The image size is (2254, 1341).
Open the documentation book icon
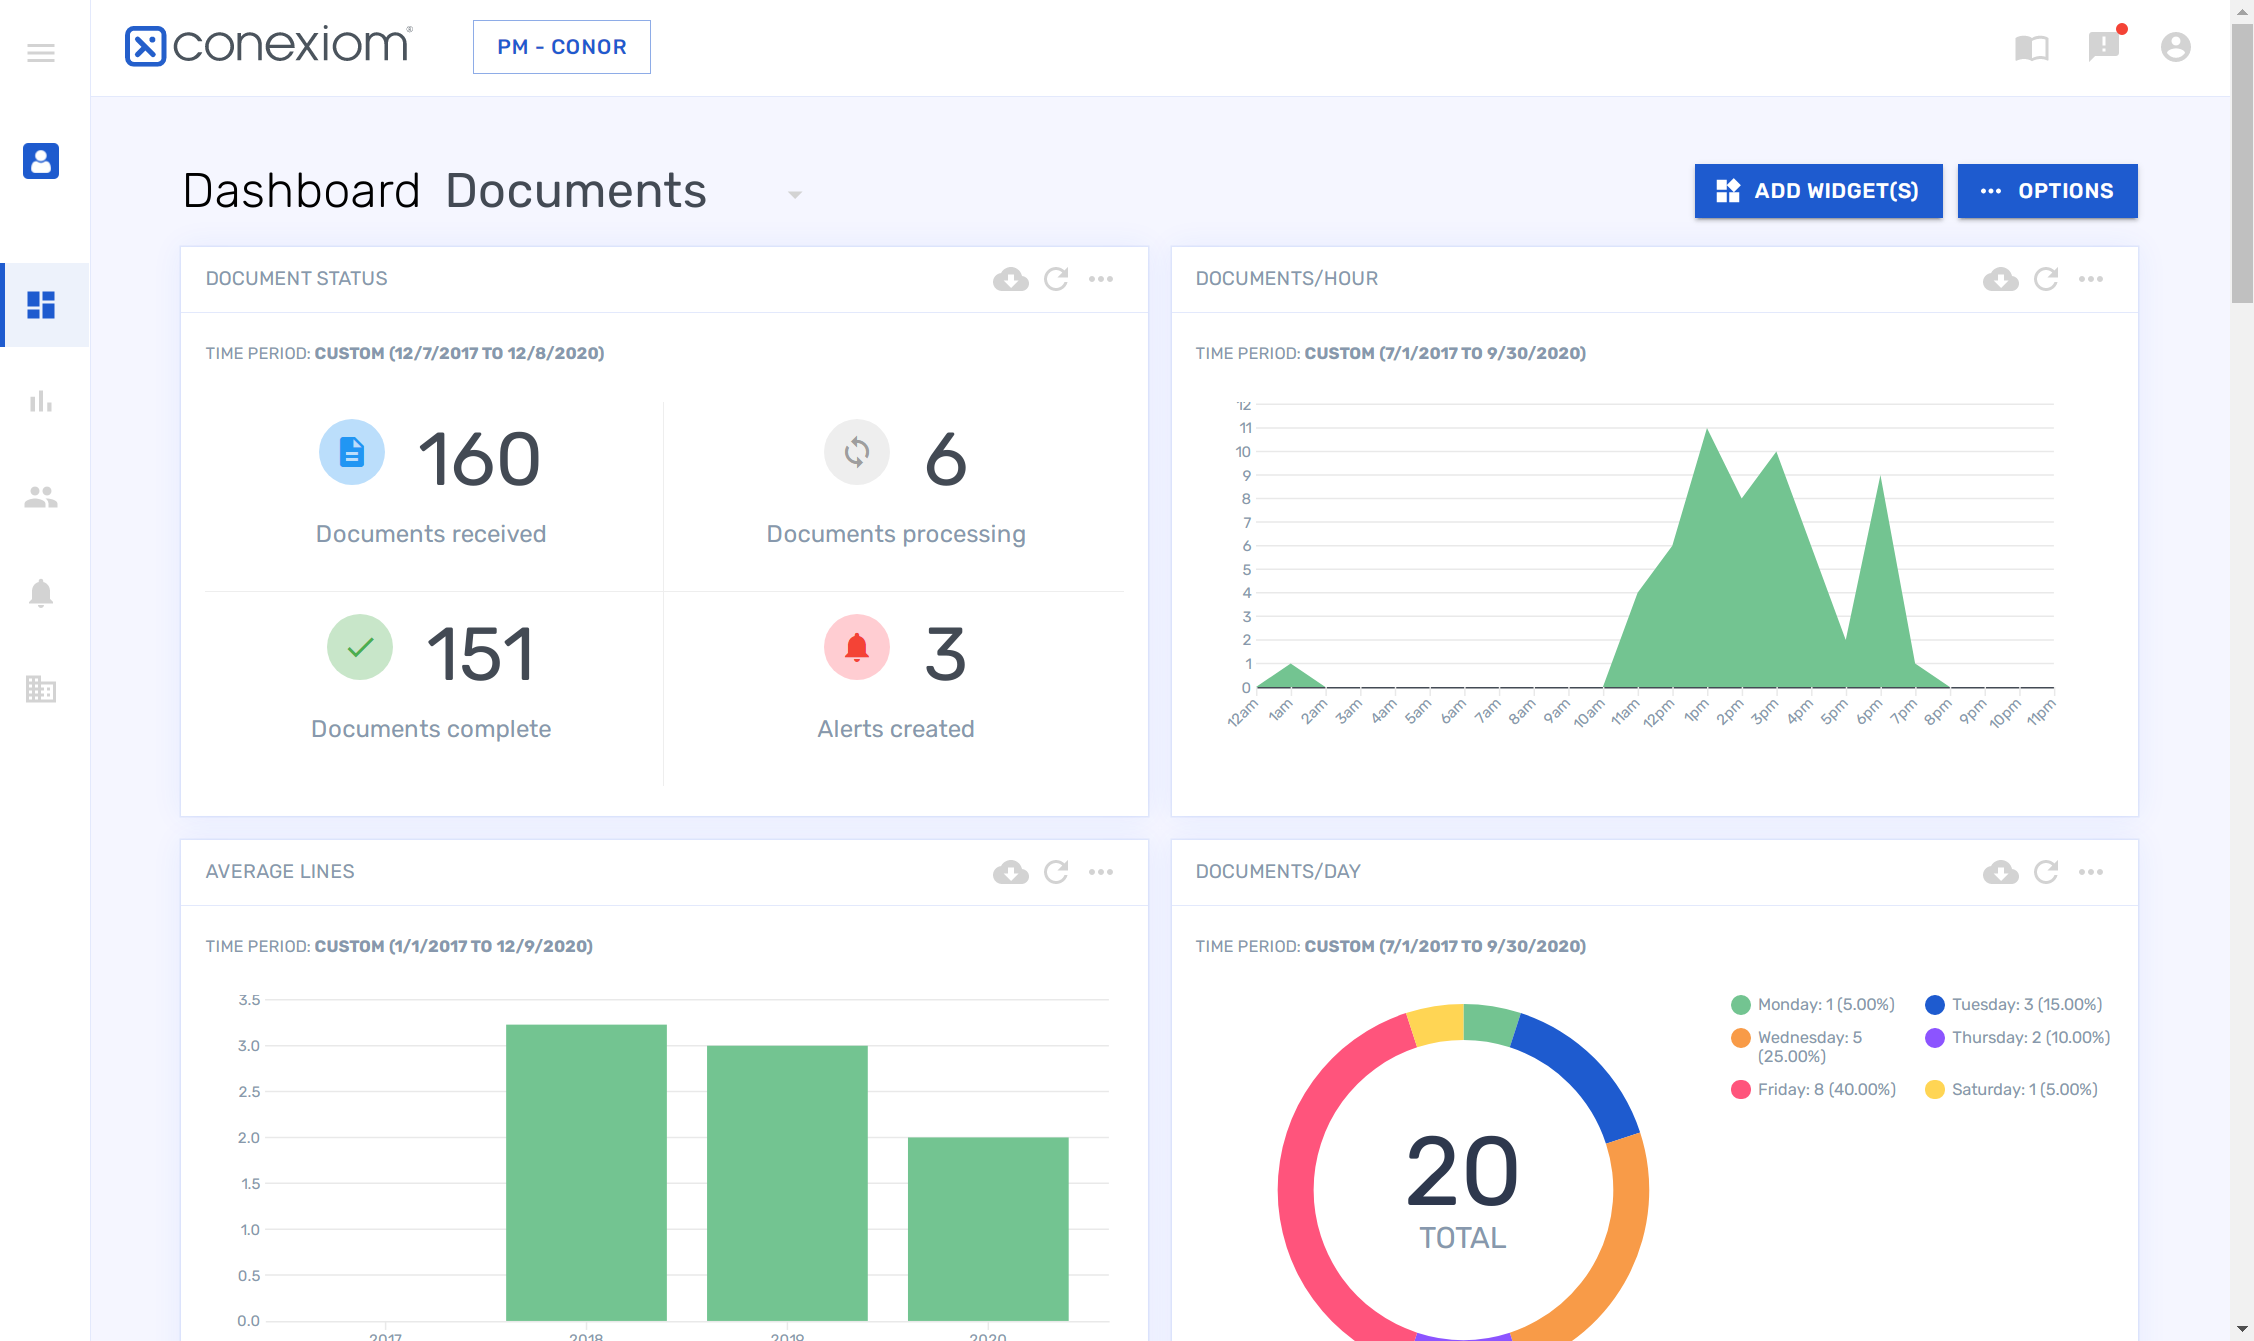pos(2031,48)
